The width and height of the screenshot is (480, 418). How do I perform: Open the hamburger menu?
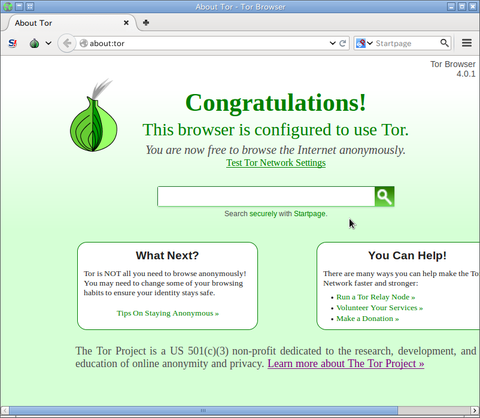click(467, 43)
